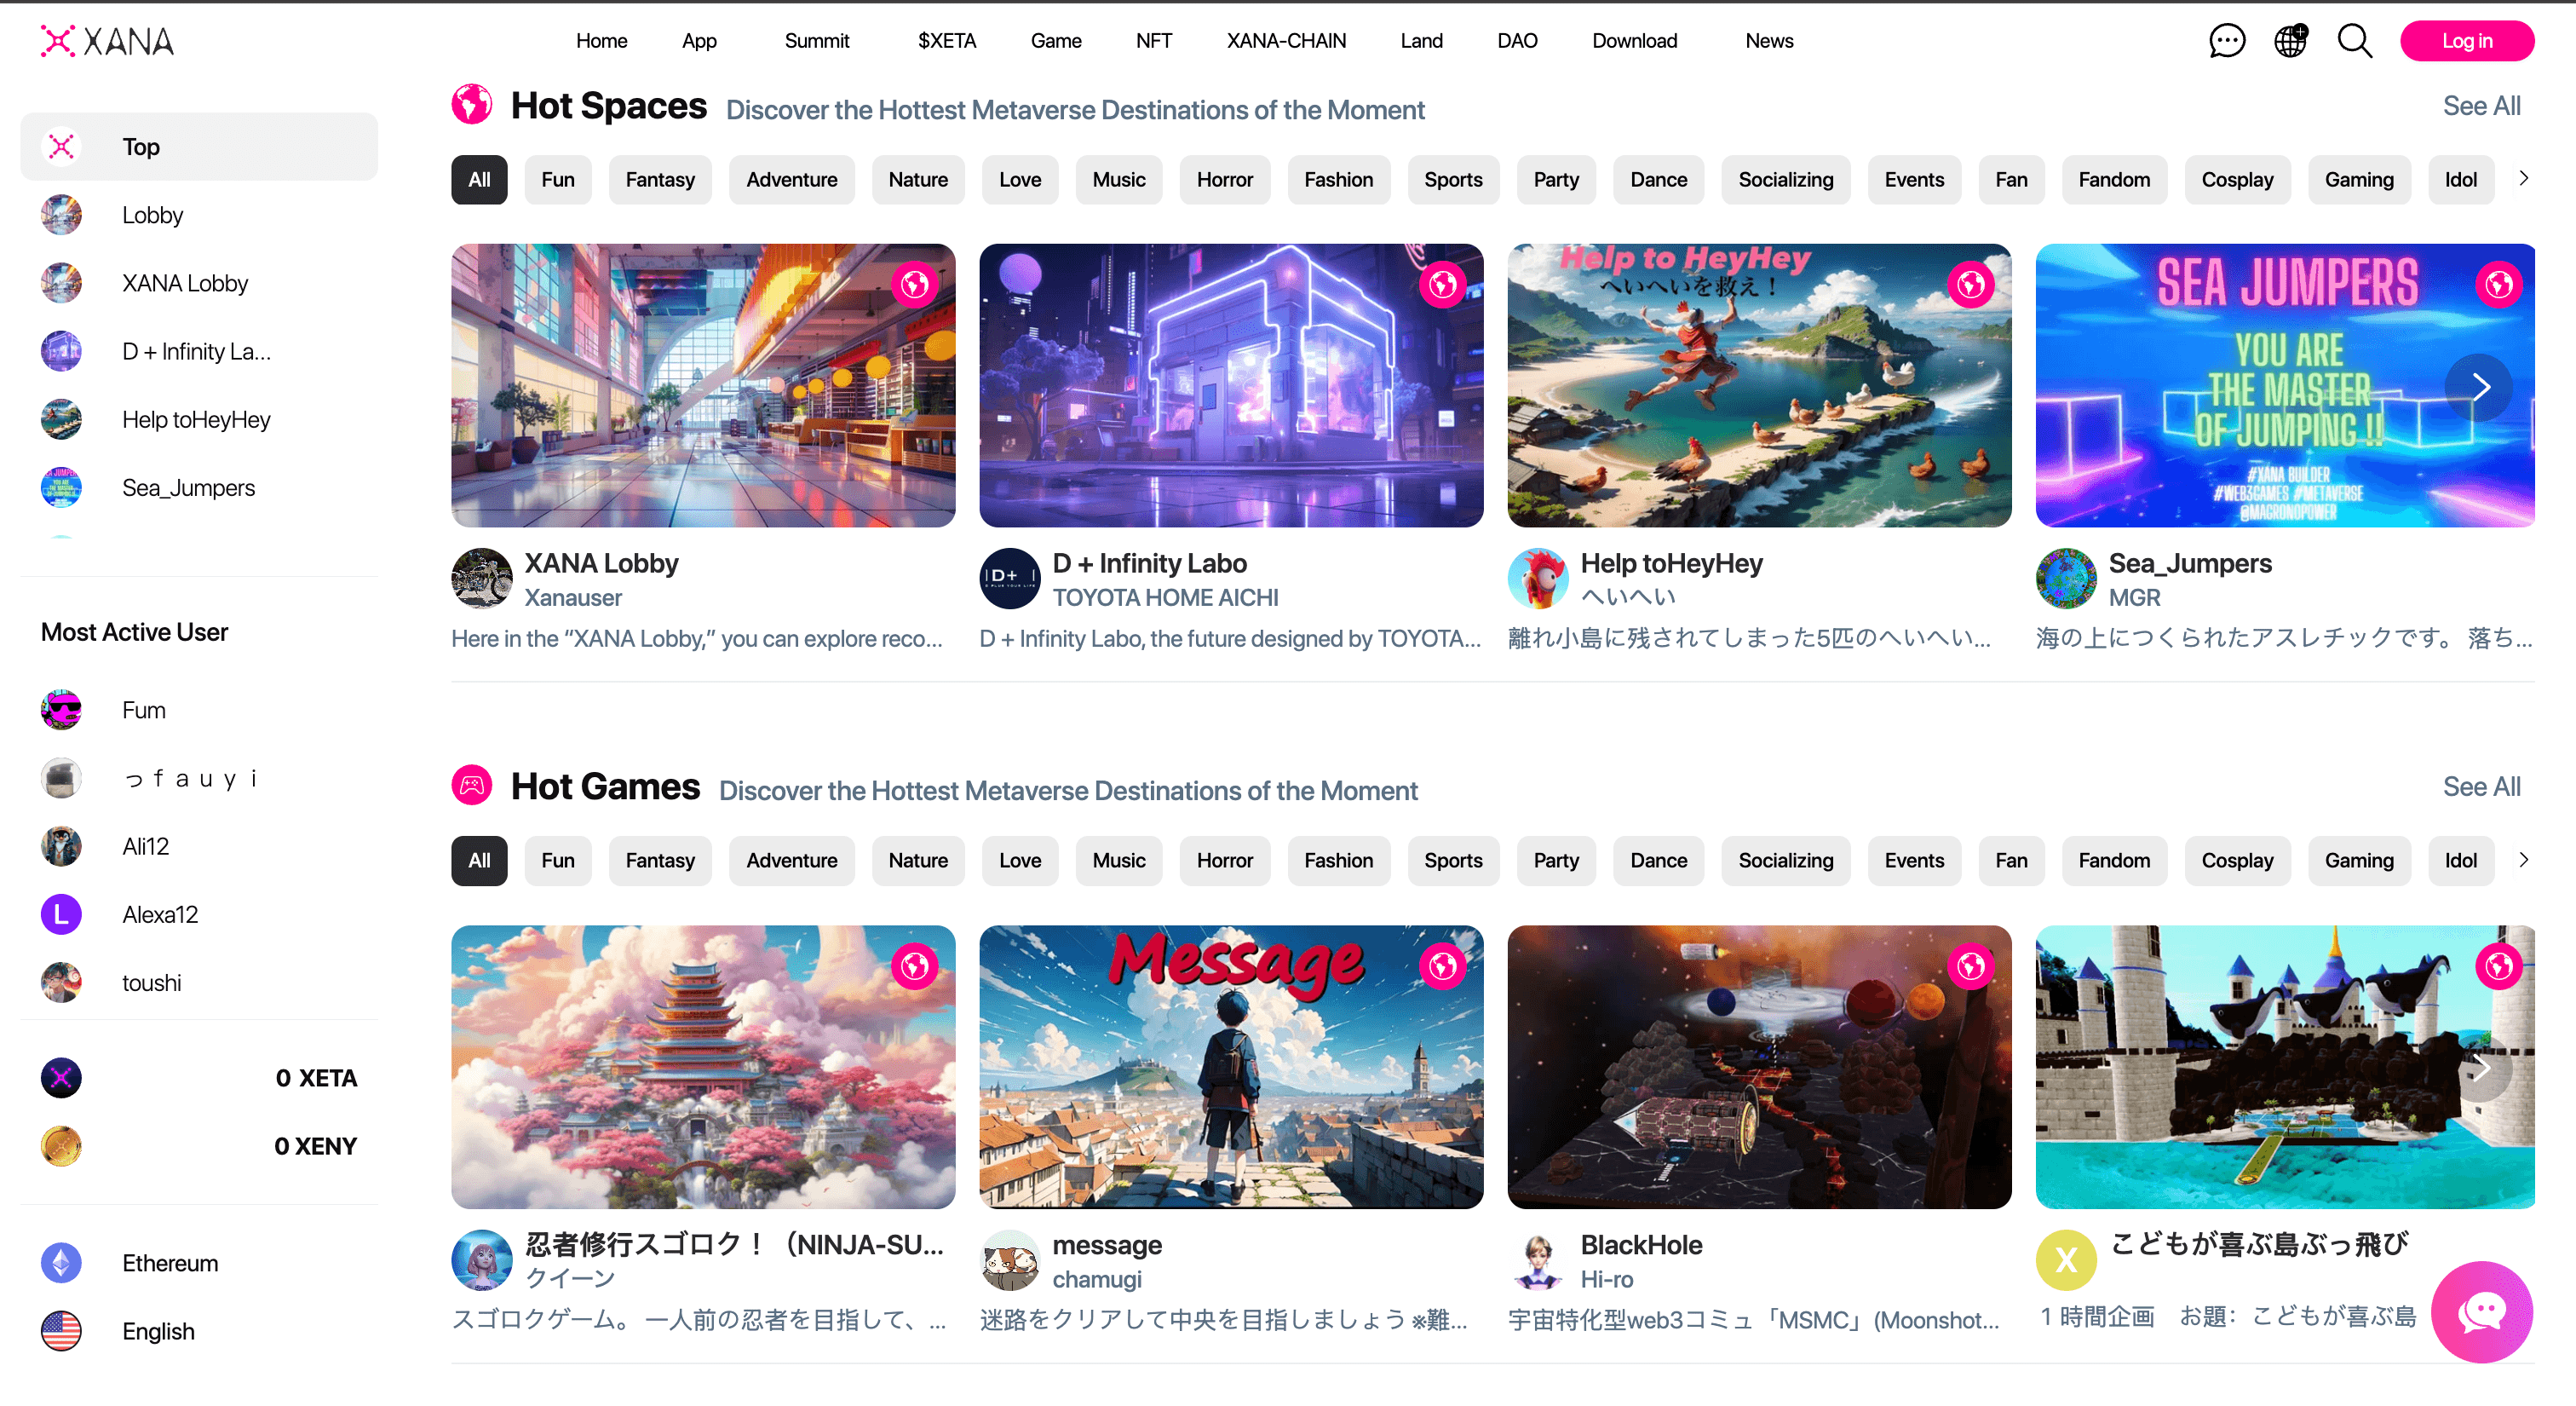Screen dimensions: 2576x1406
Task: Click the Hot Games gamepad icon
Action: (472, 786)
